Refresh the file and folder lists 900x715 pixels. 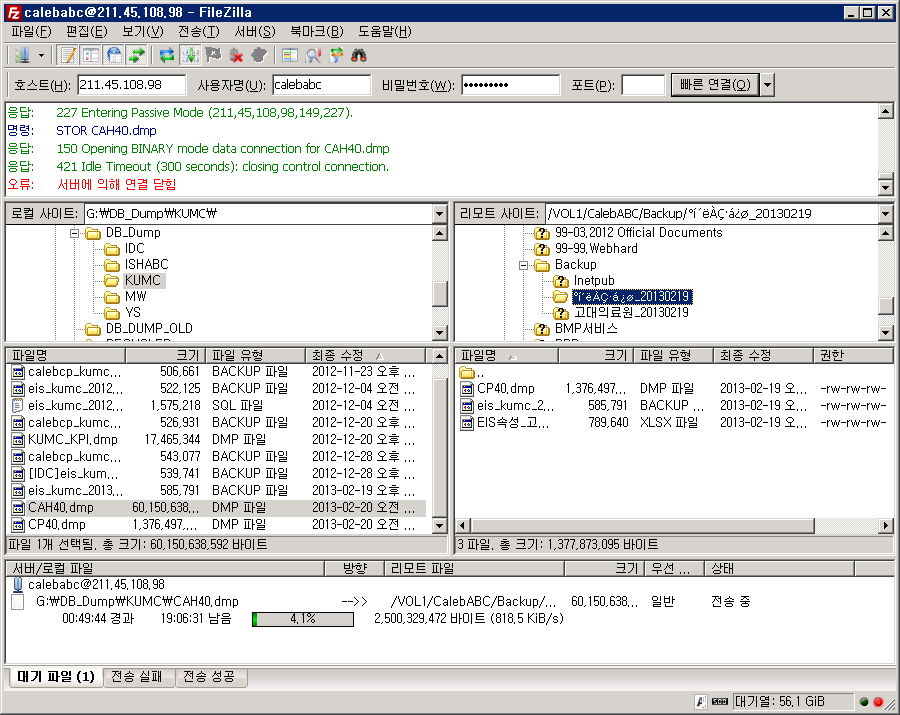166,55
